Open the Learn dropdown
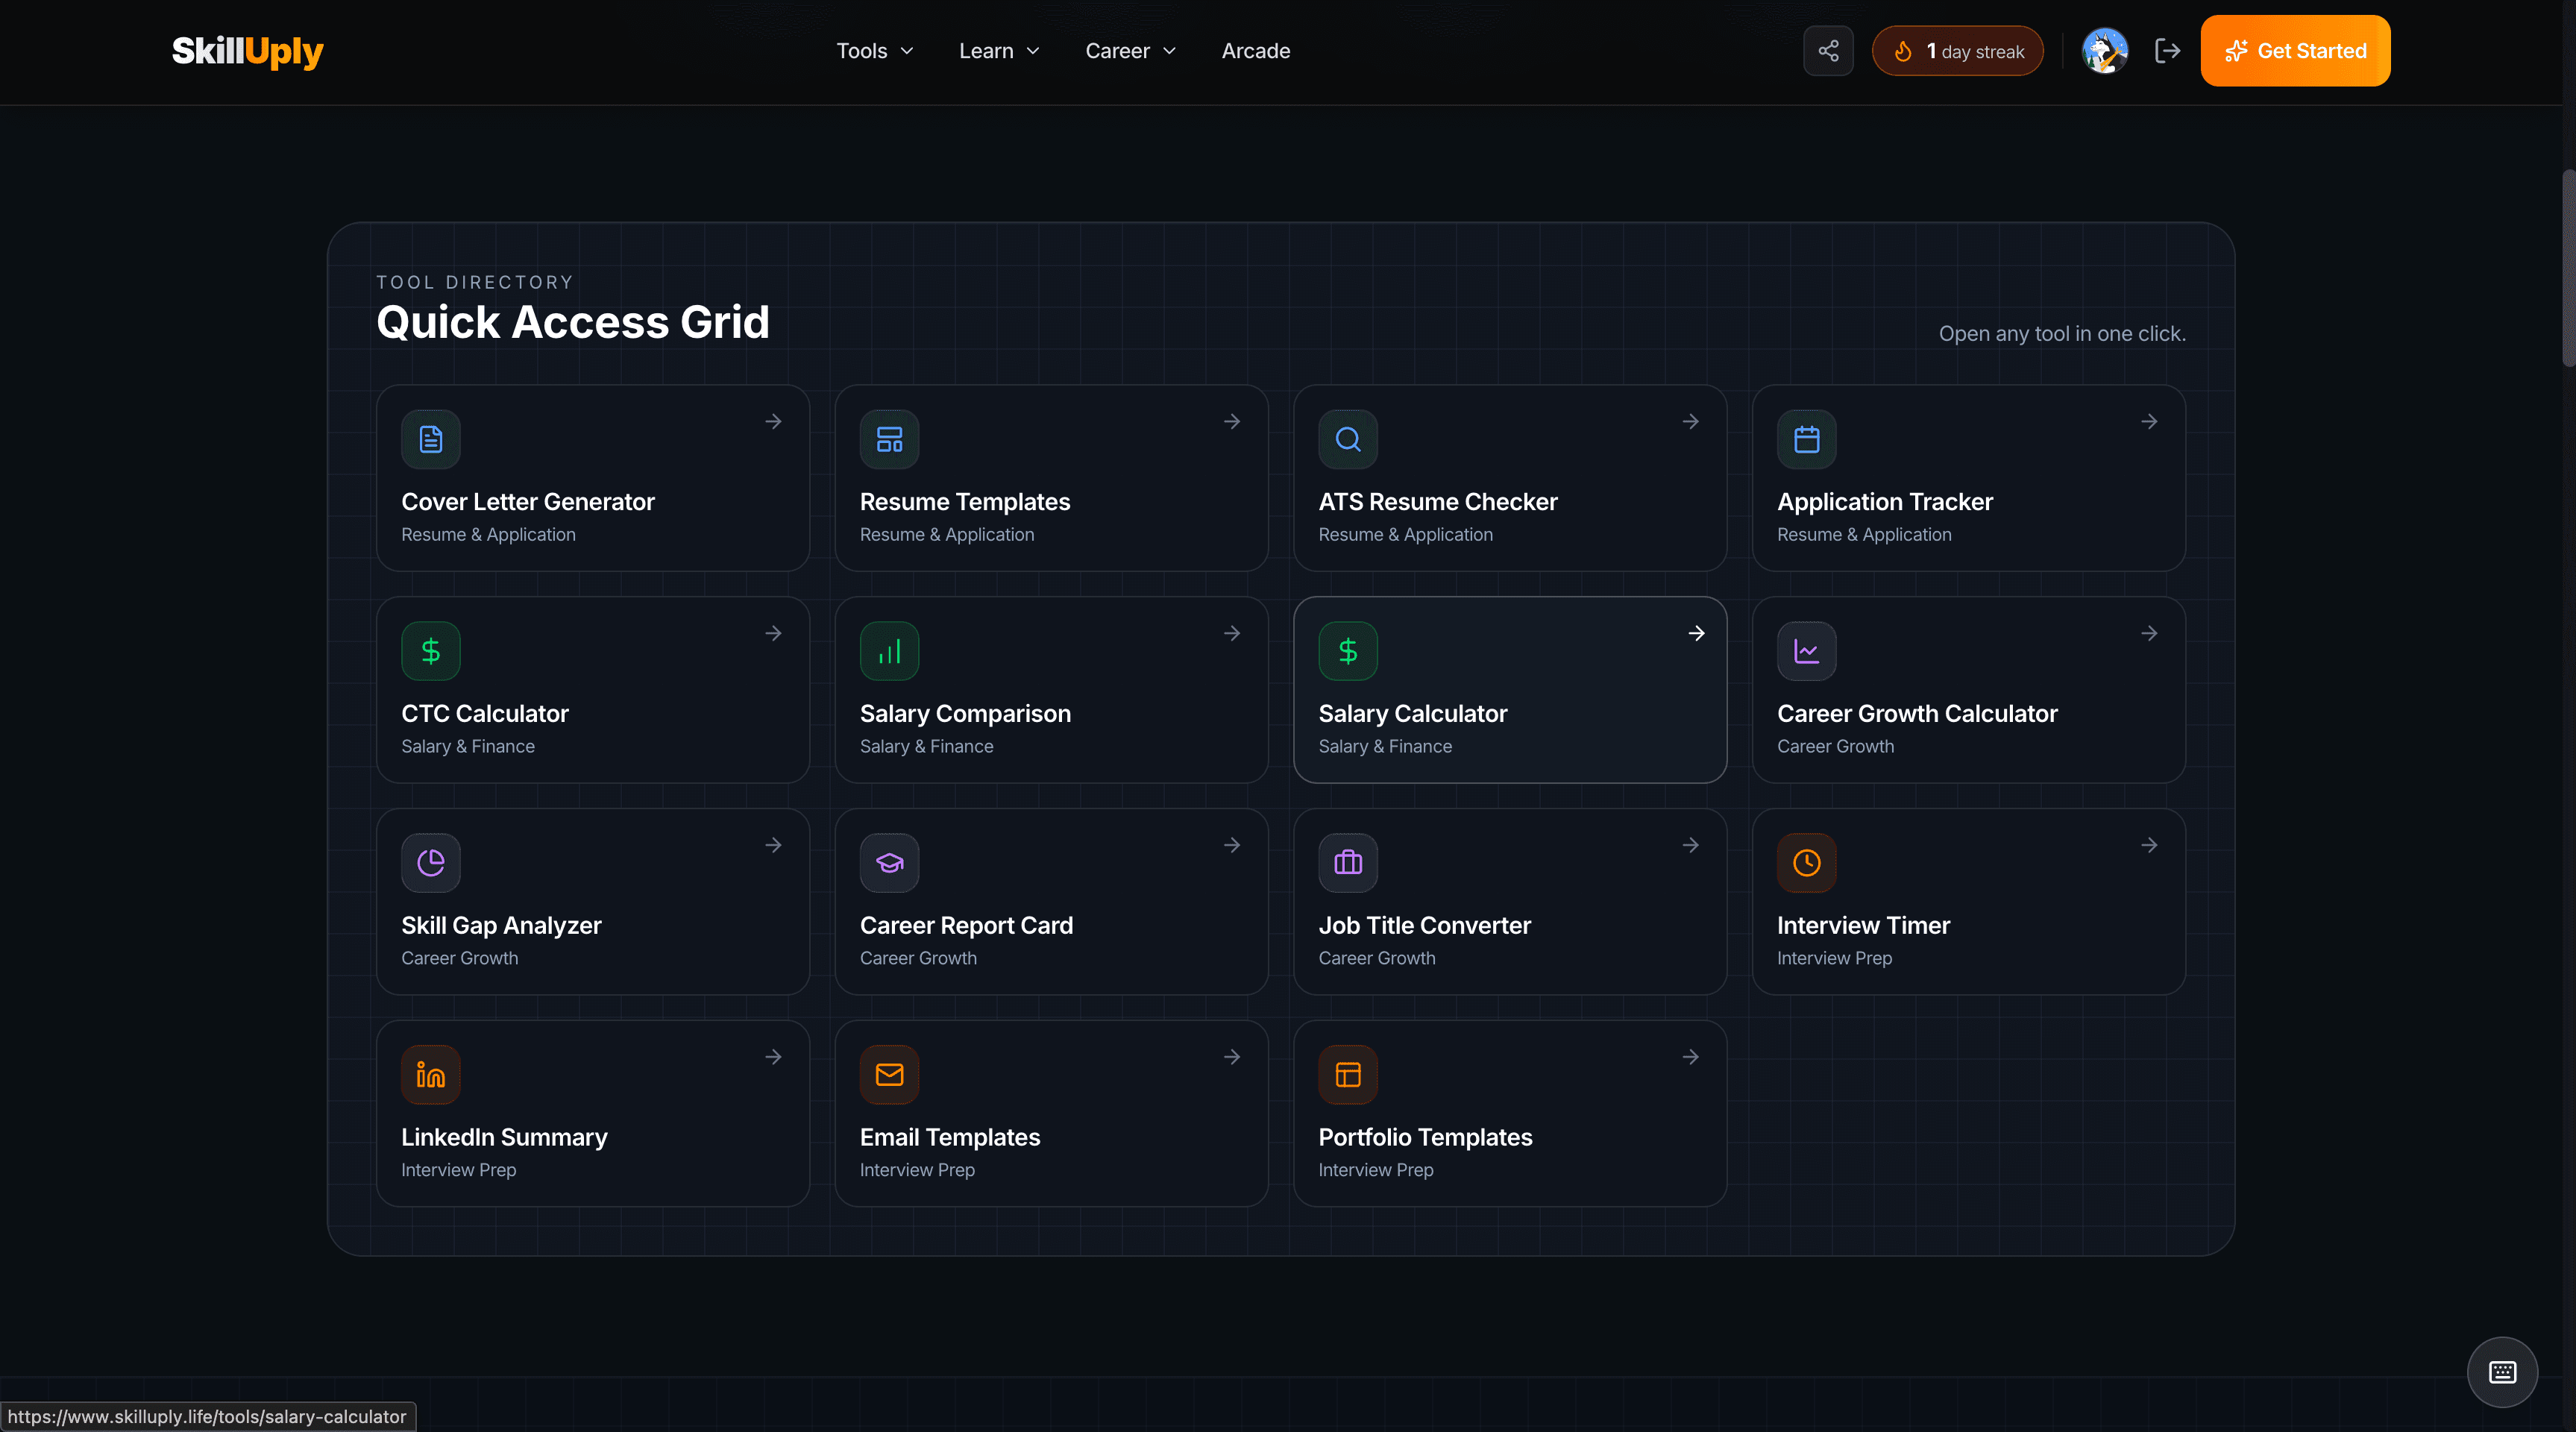Image resolution: width=2576 pixels, height=1432 pixels. pyautogui.click(x=997, y=50)
